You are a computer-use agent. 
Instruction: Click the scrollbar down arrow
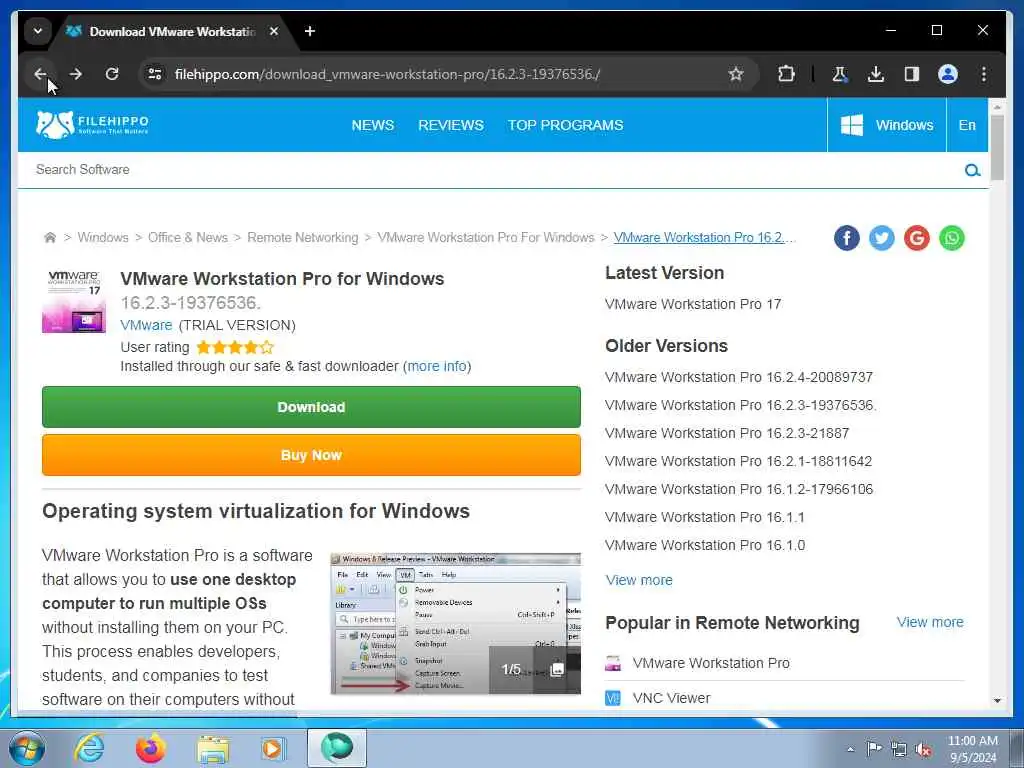click(x=997, y=701)
